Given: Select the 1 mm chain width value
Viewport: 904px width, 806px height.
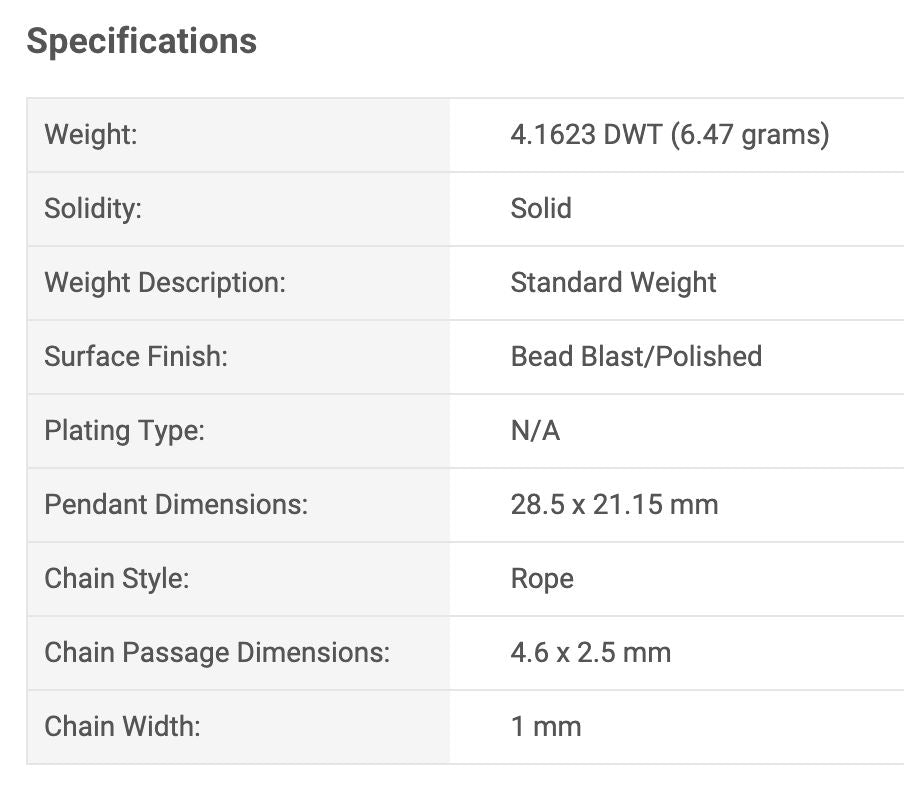Looking at the screenshot, I should pyautogui.click(x=545, y=726).
